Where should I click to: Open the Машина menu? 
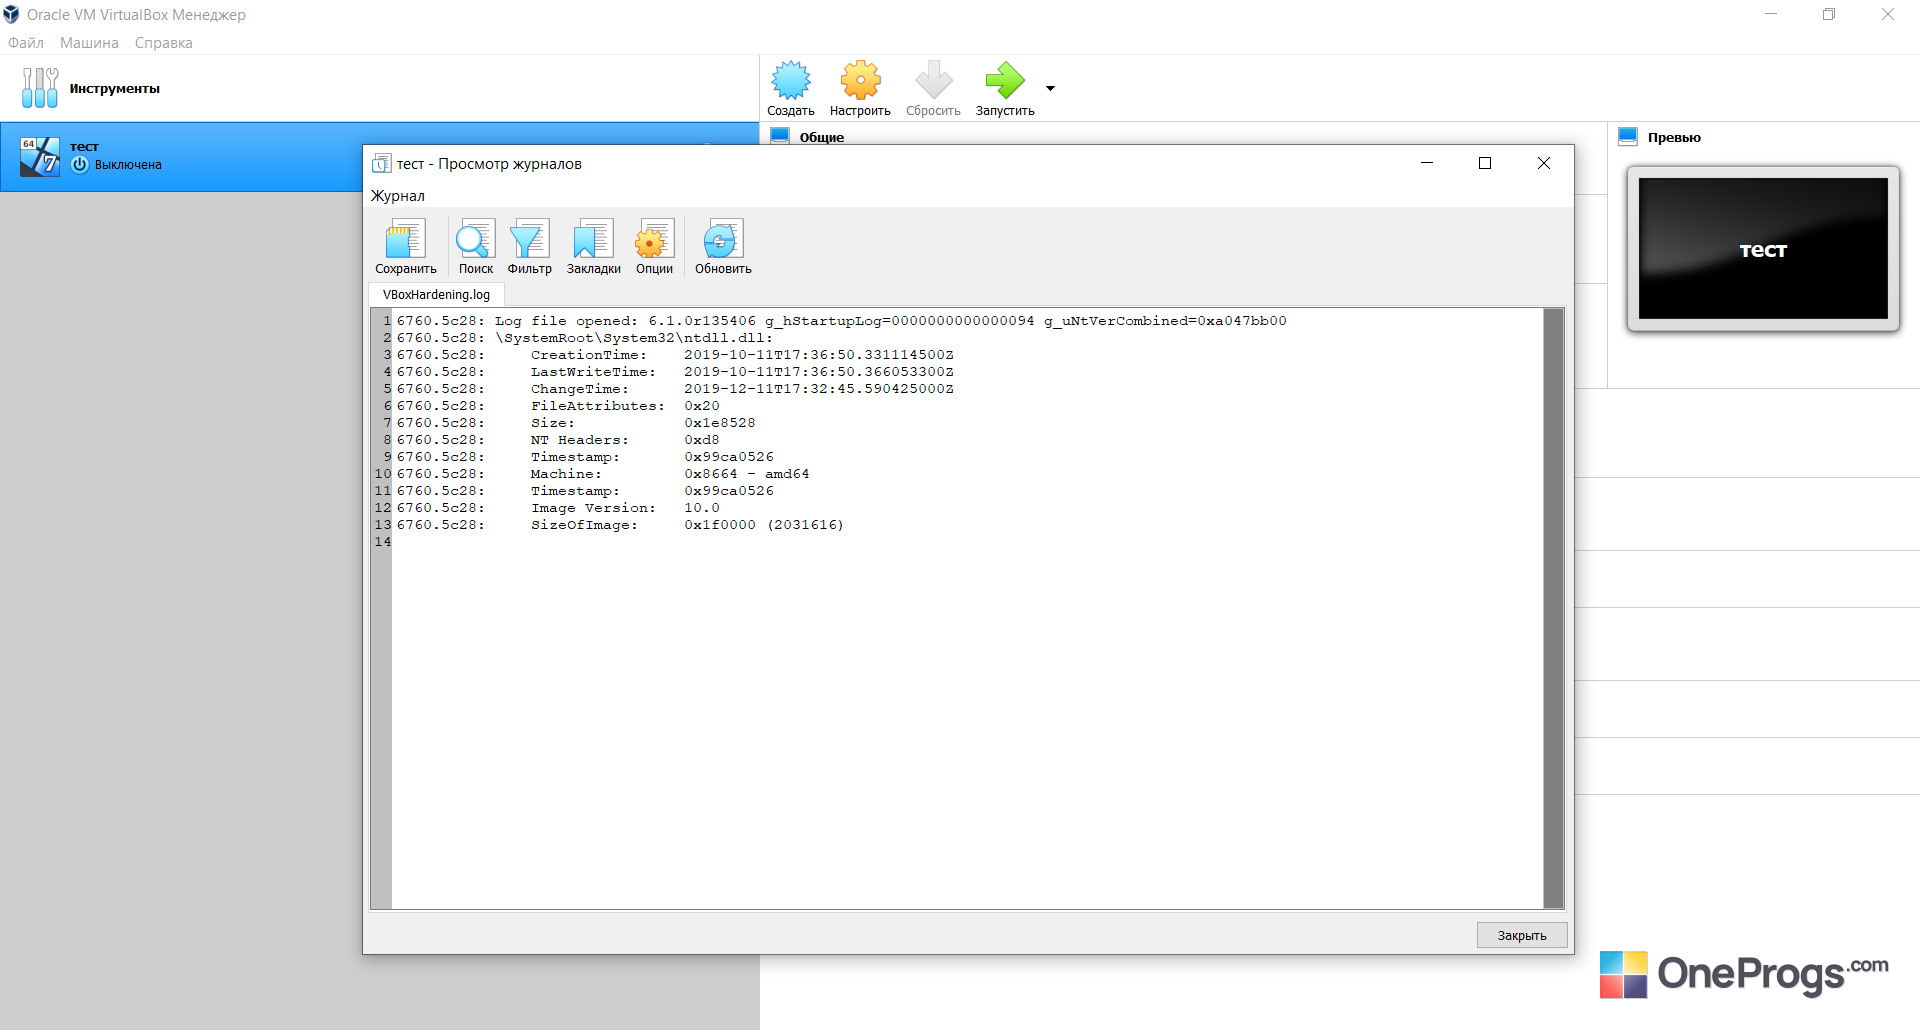(x=89, y=43)
